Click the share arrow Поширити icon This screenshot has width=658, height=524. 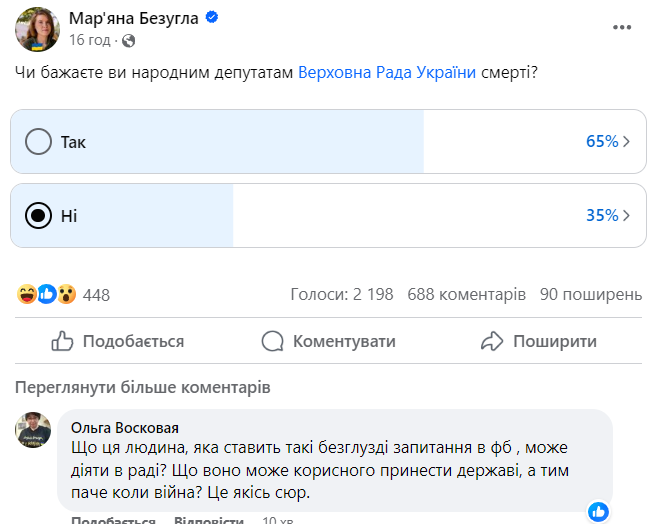click(x=492, y=341)
